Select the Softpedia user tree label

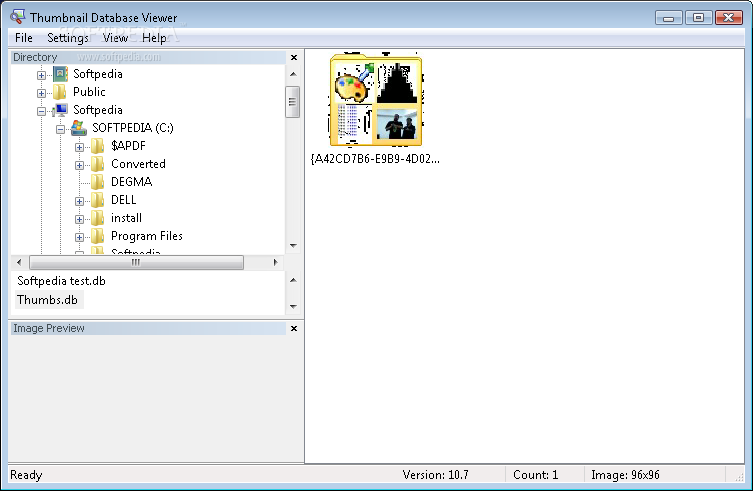click(x=97, y=74)
